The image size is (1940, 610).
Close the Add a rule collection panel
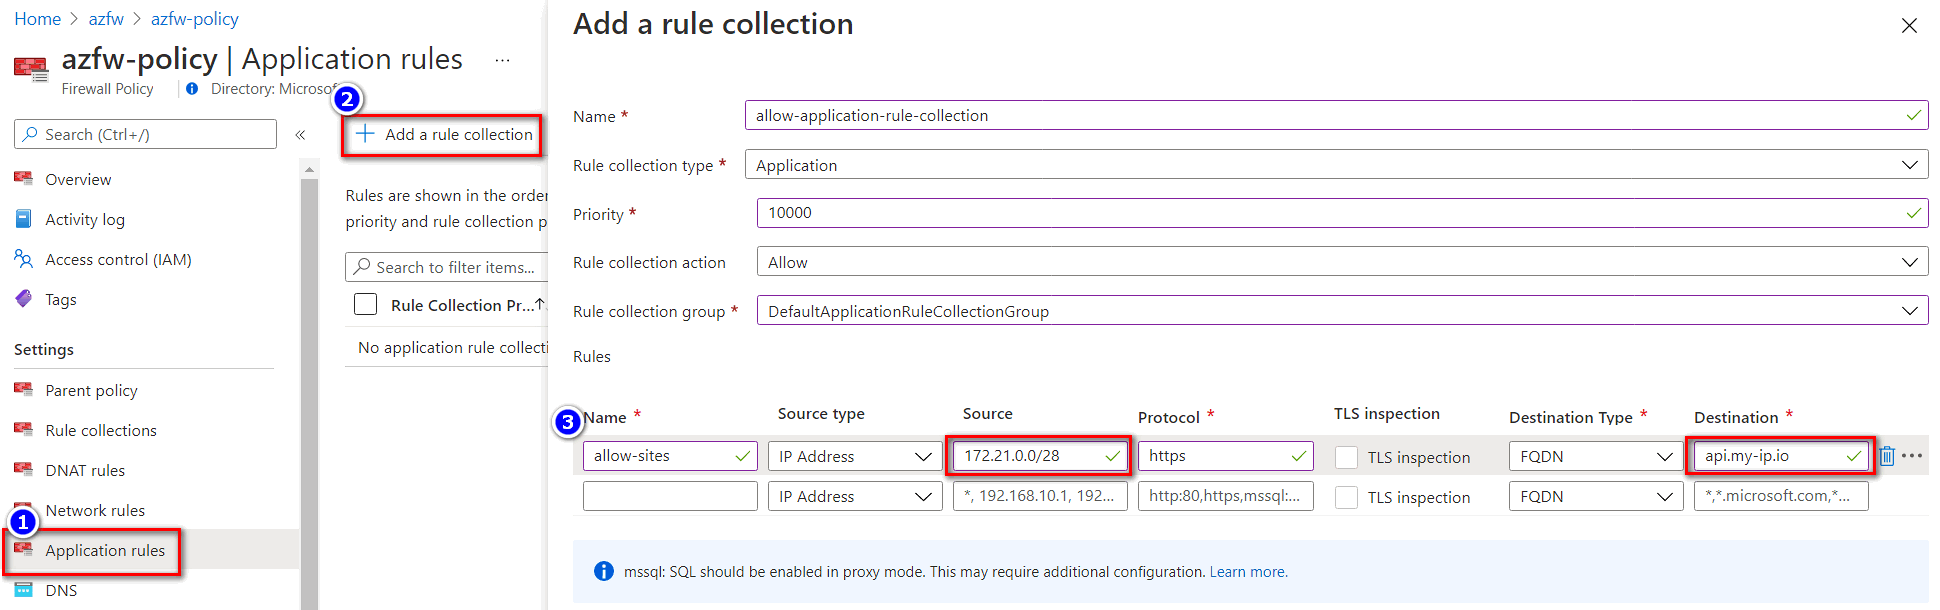point(1909,26)
